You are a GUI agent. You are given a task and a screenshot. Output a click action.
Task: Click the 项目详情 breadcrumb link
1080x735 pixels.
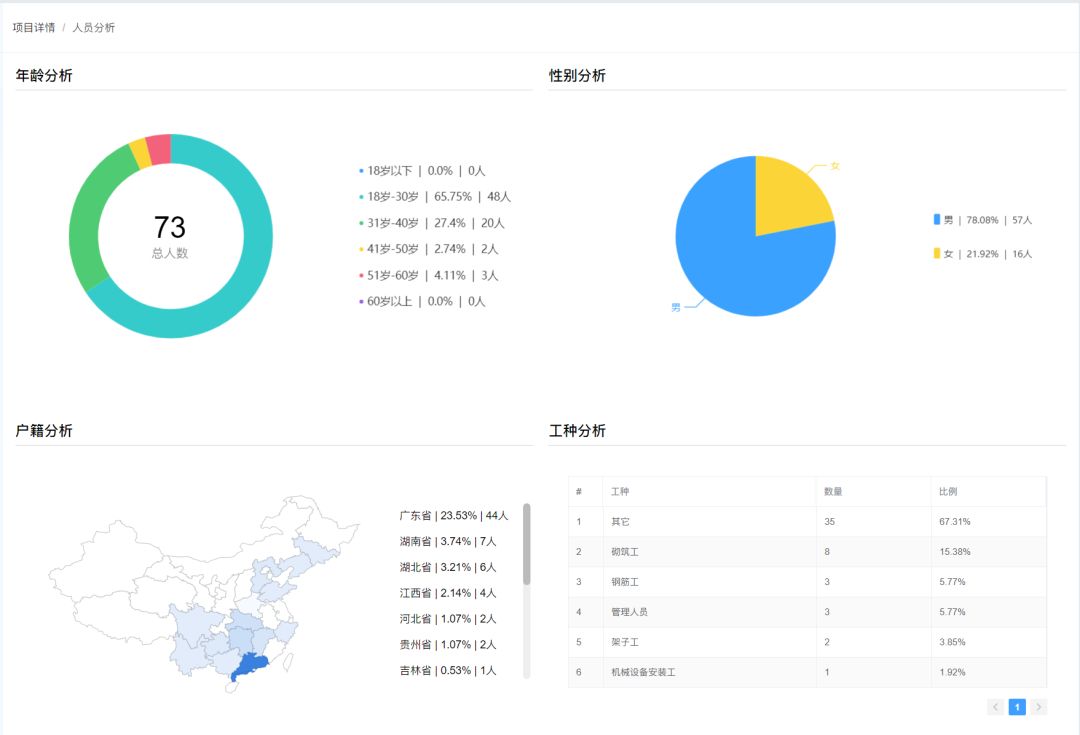coord(33,28)
